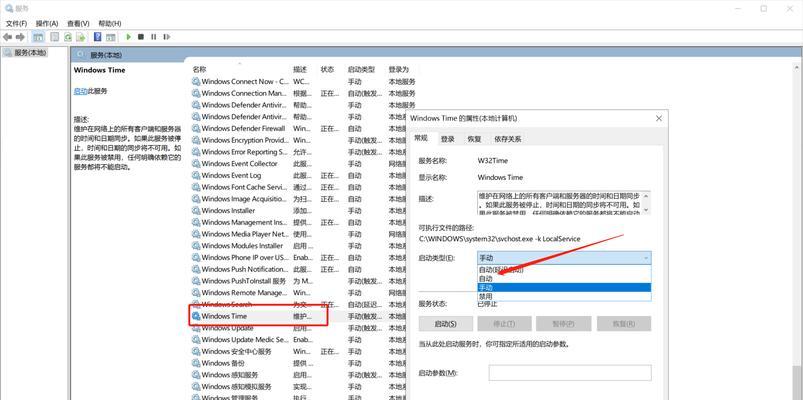Click the gear icon of Windows Event Log

coord(196,175)
